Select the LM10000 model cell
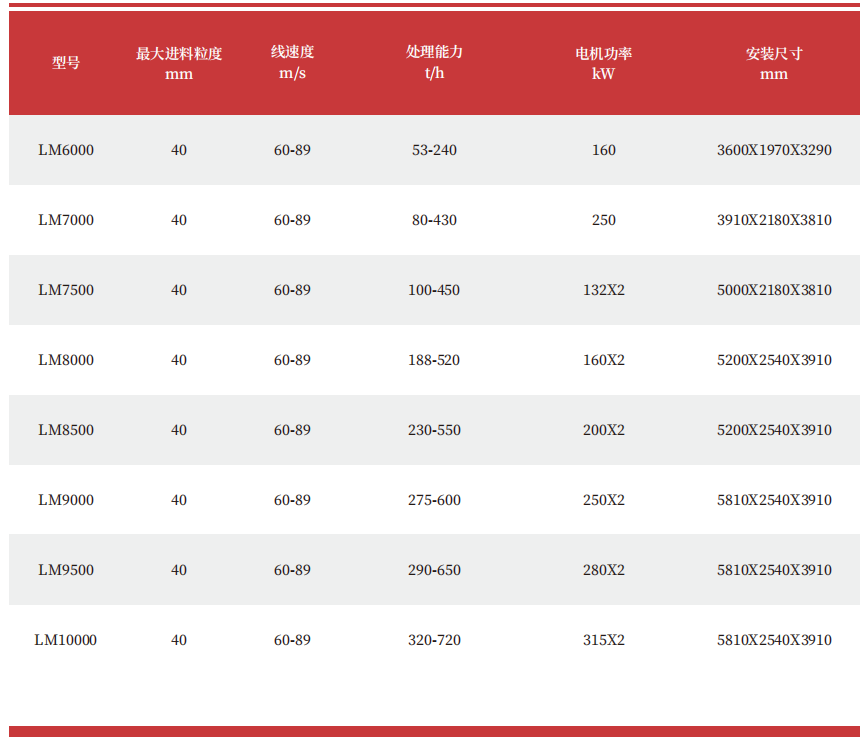The image size is (867, 748). tap(66, 640)
